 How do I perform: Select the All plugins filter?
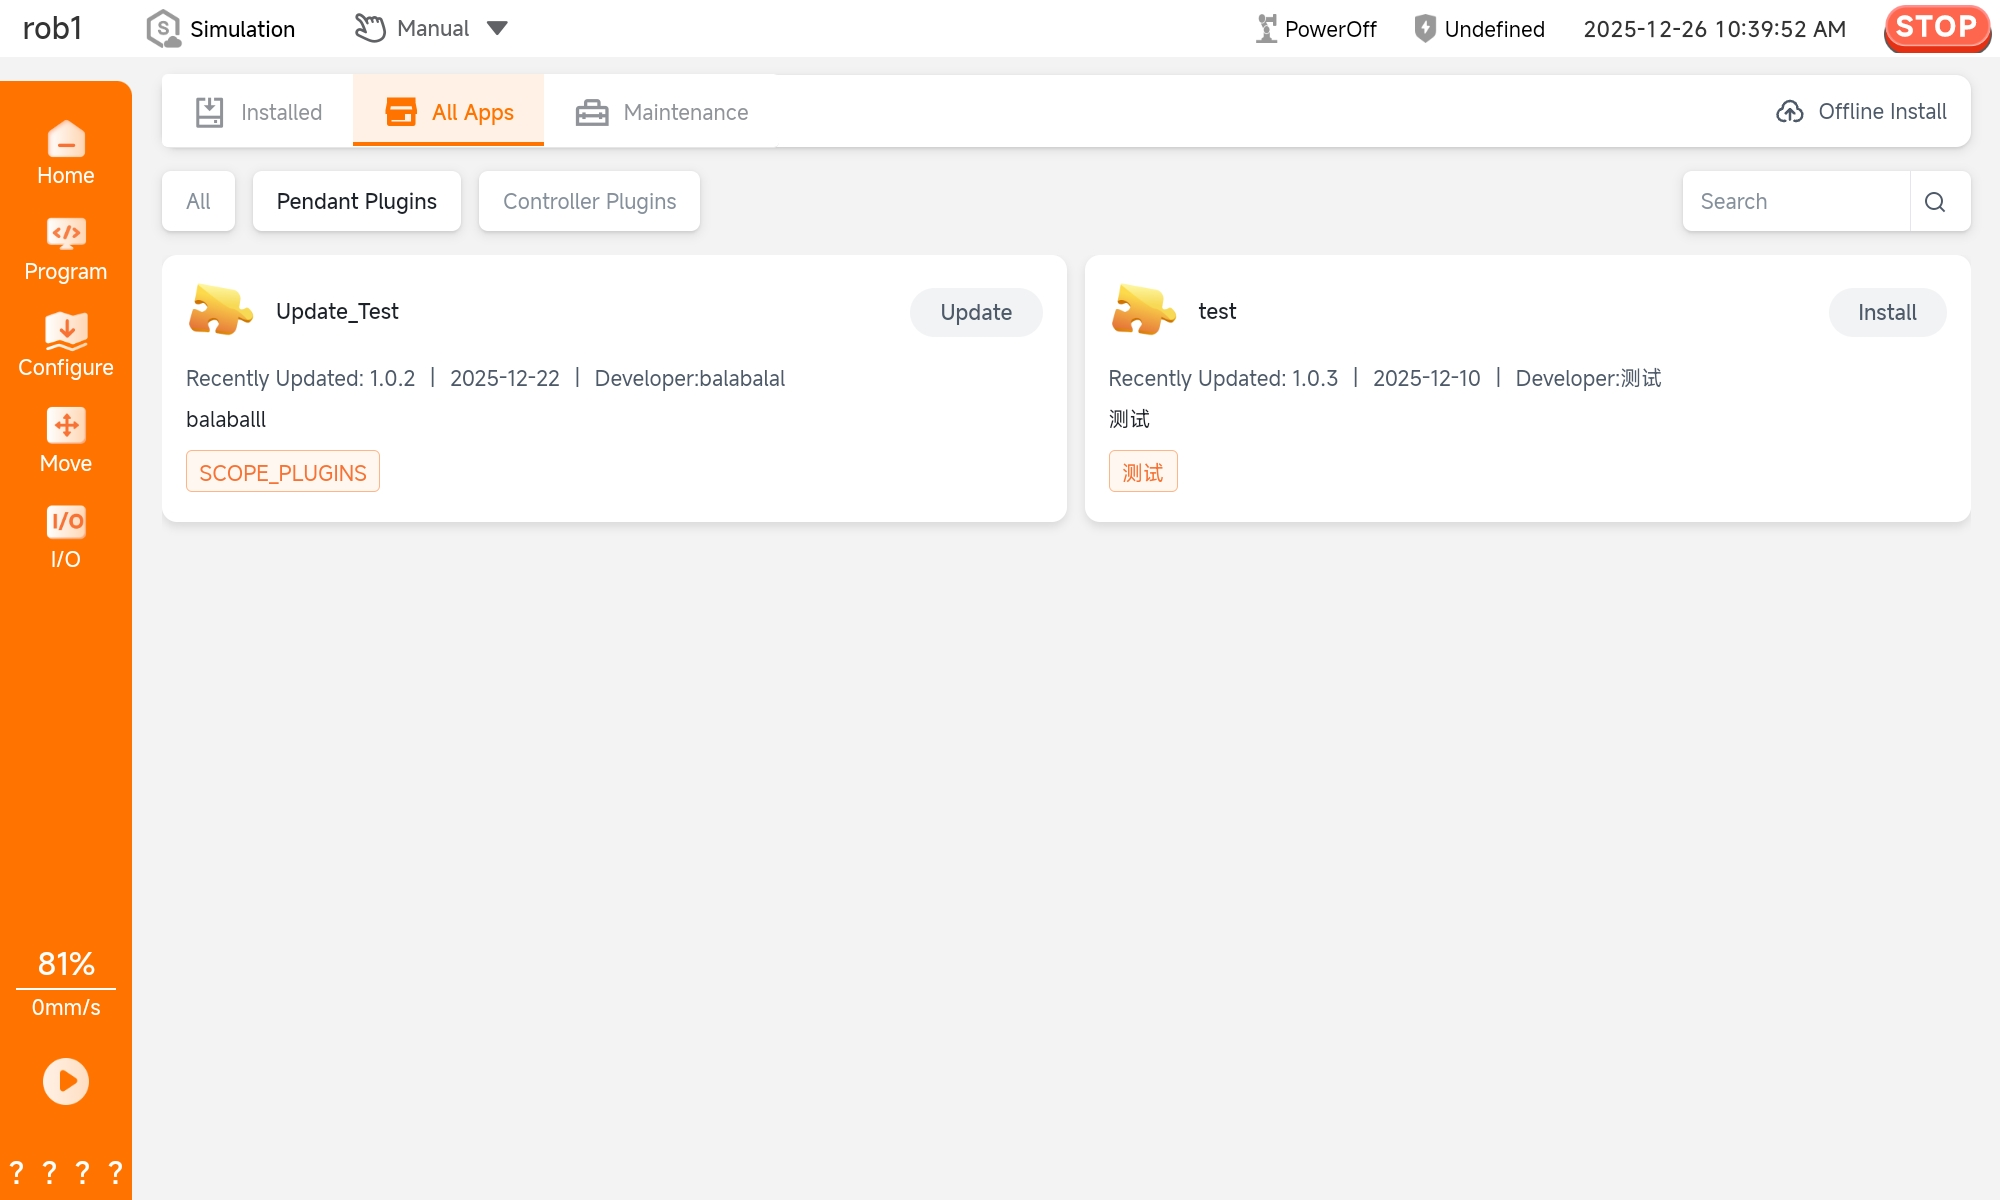tap(198, 201)
